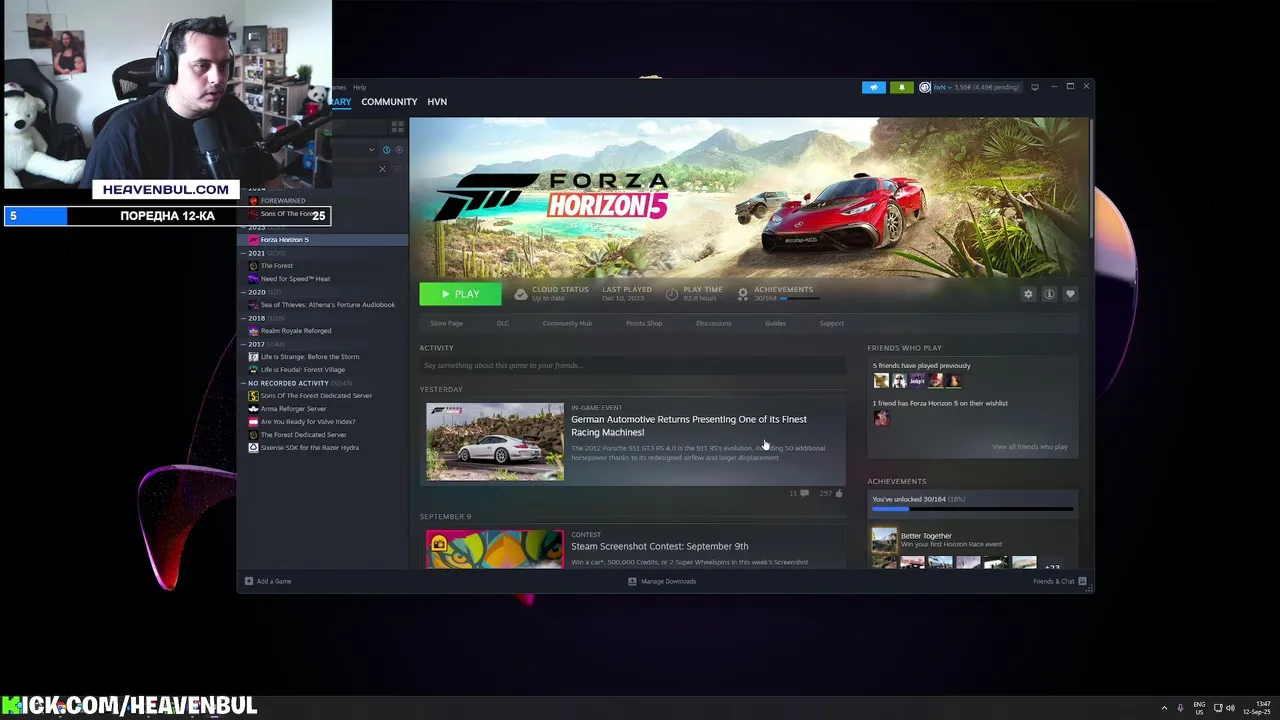Open HvN account avatar
Image resolution: width=1280 pixels, height=720 pixels.
coord(925,87)
